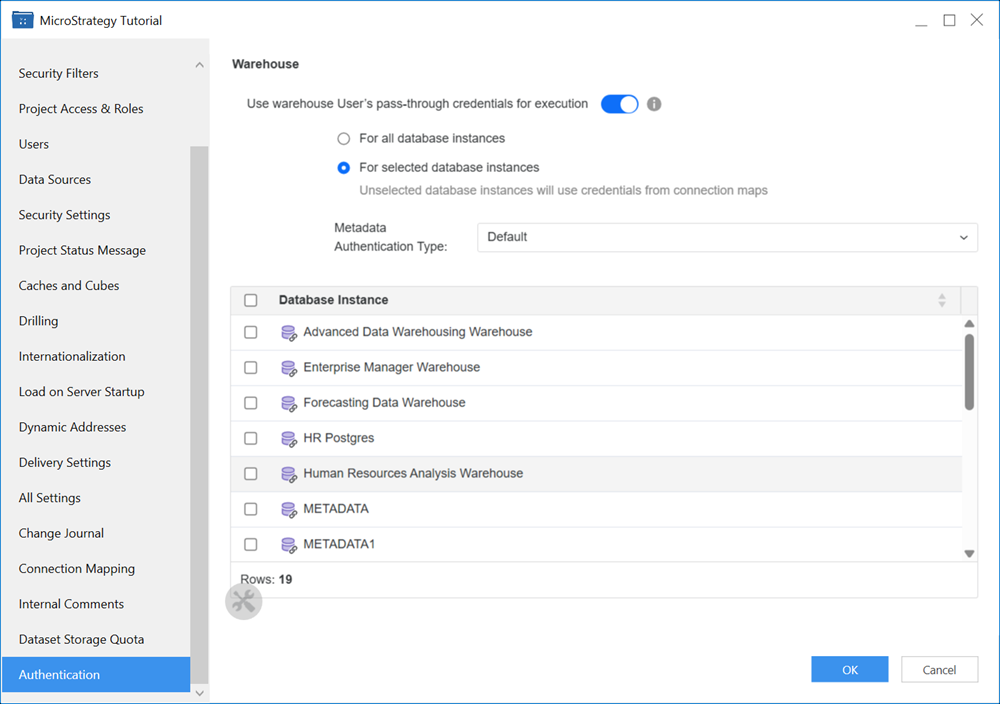Click OK to save settings

(849, 670)
